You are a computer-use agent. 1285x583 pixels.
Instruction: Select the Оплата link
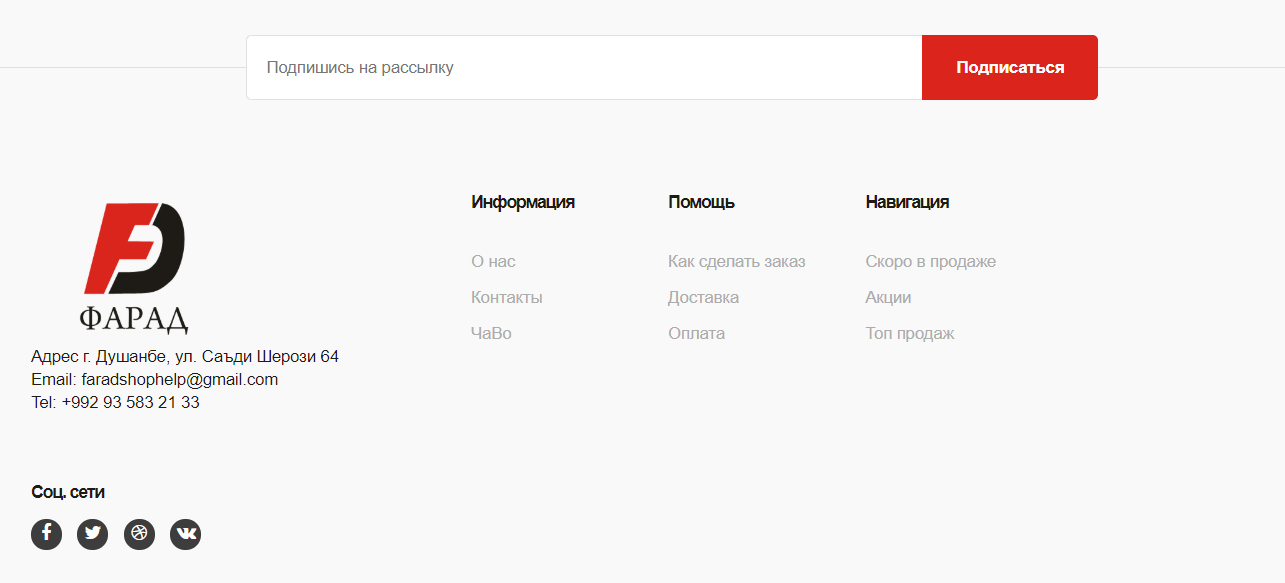(x=696, y=334)
